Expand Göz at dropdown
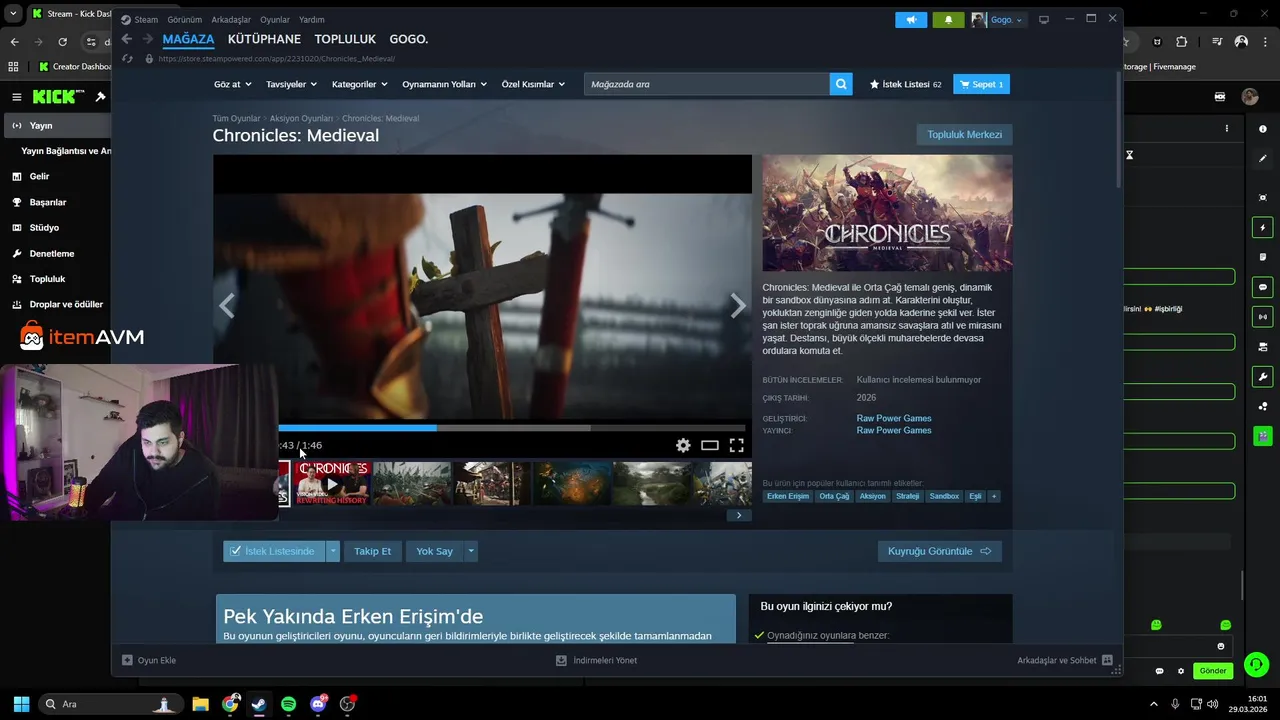 [232, 84]
